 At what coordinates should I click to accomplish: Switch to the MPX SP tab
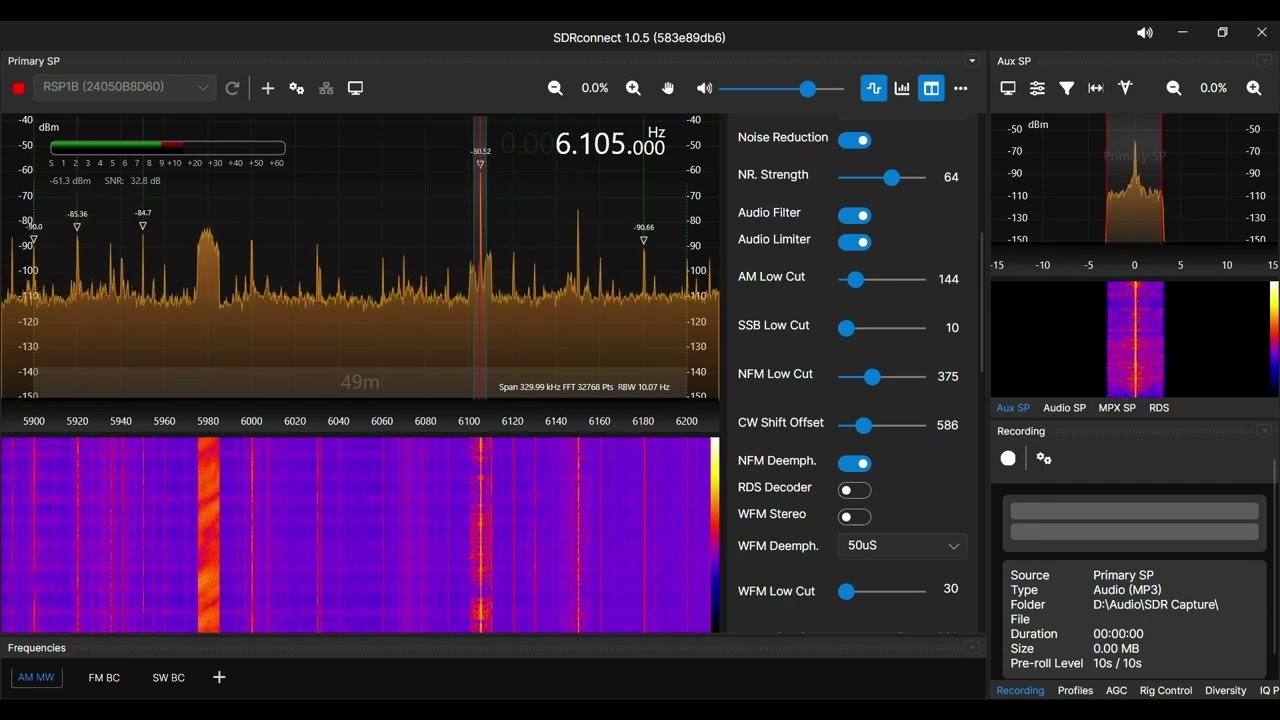(1117, 408)
